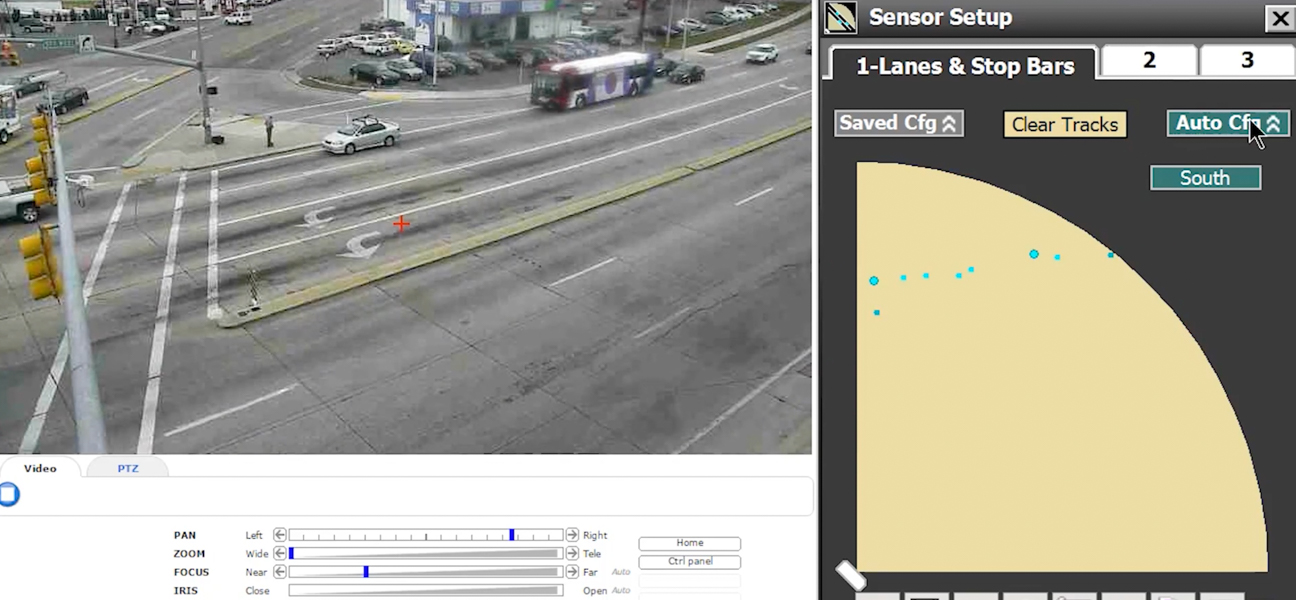Click the South direction button
Screen dimensions: 1296x600
point(1205,178)
